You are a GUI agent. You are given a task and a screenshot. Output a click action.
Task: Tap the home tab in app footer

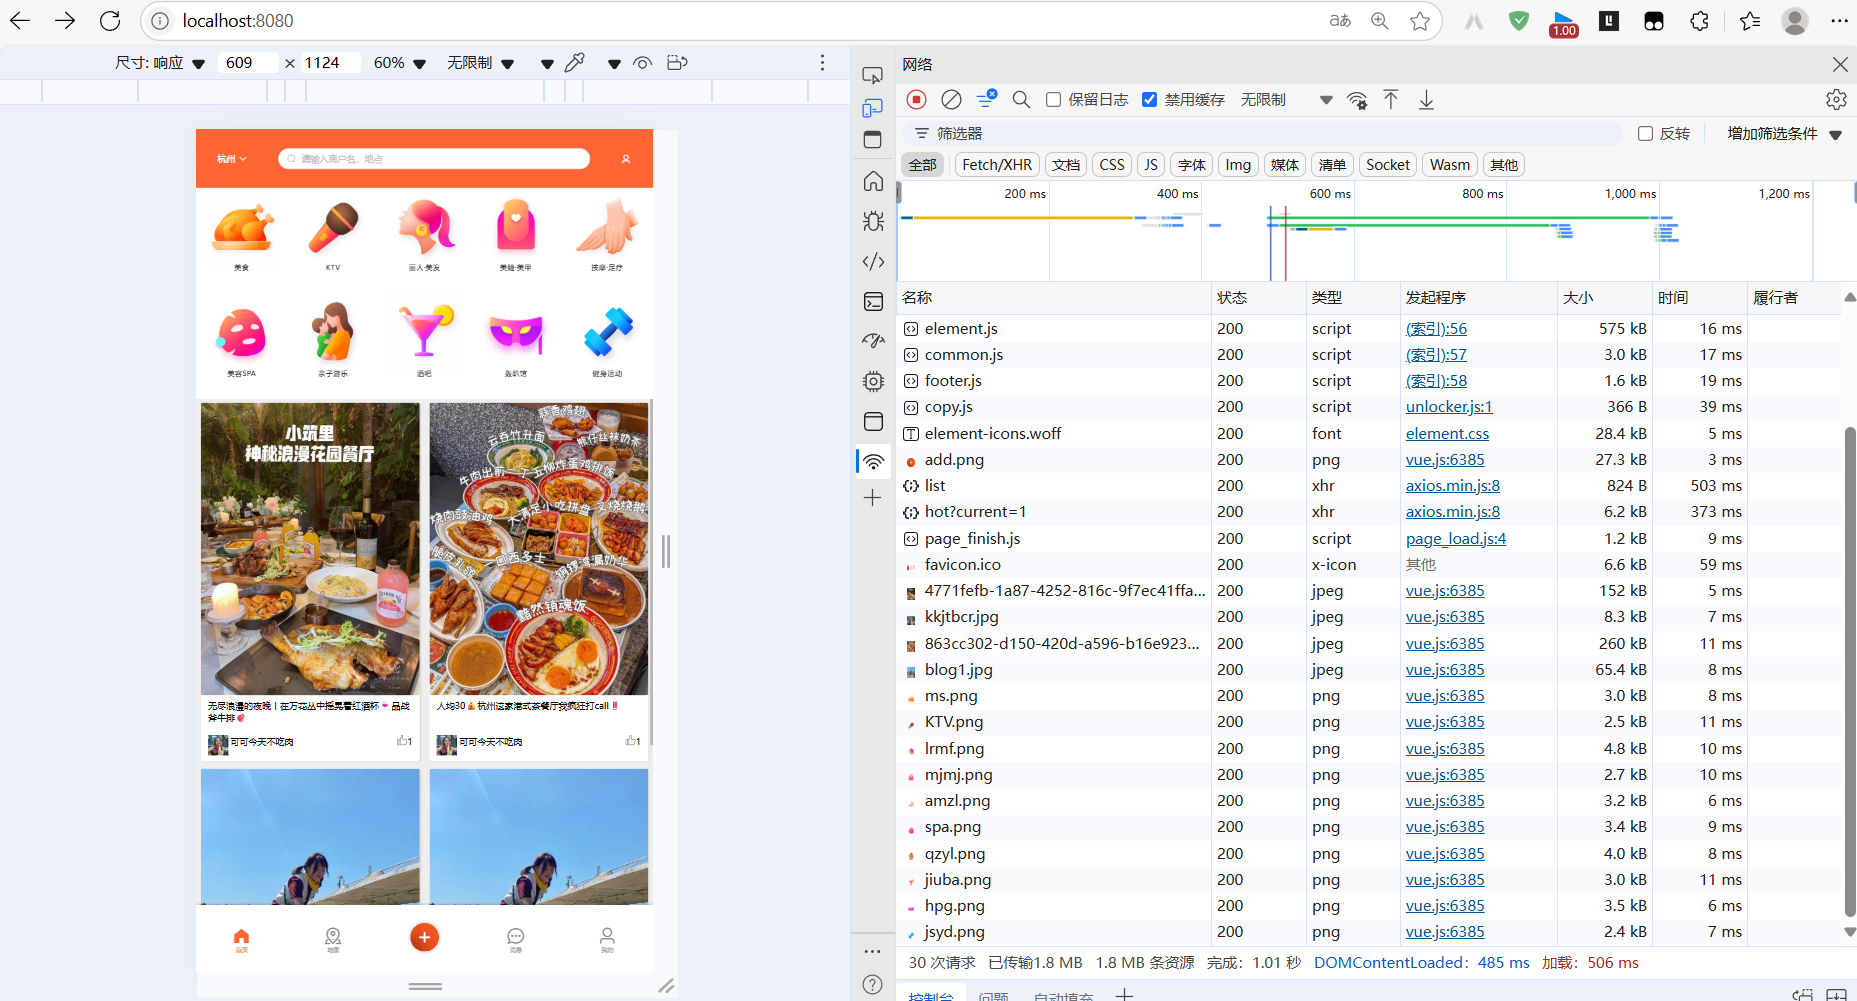241,940
